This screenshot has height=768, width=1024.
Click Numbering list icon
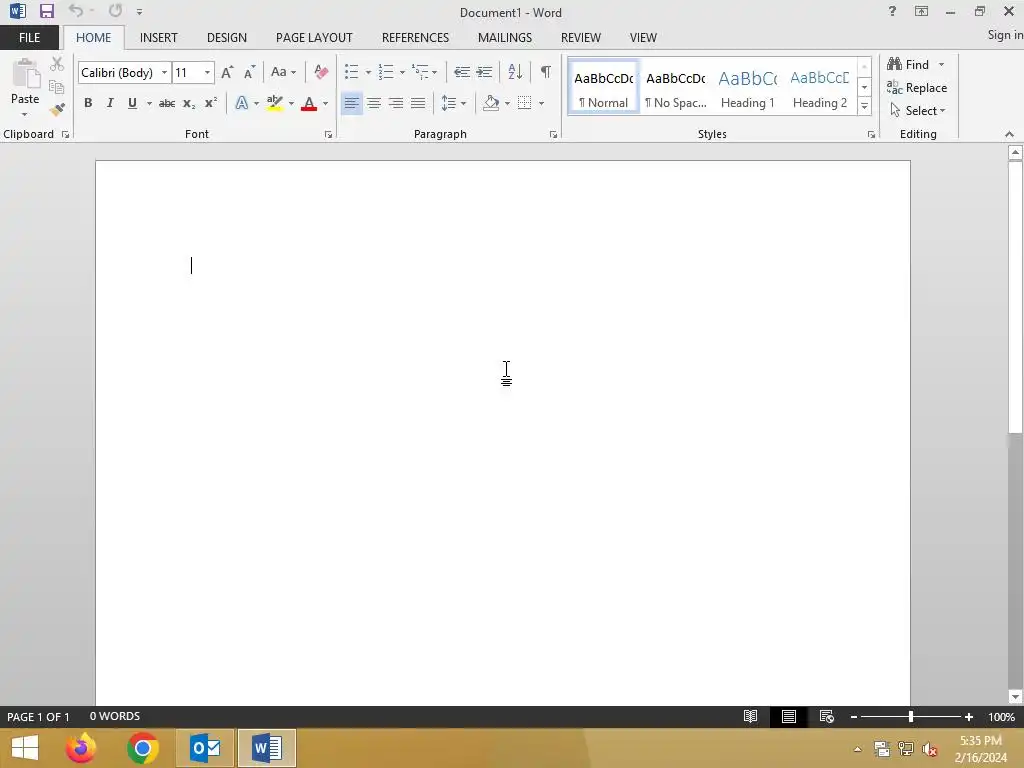(x=386, y=72)
